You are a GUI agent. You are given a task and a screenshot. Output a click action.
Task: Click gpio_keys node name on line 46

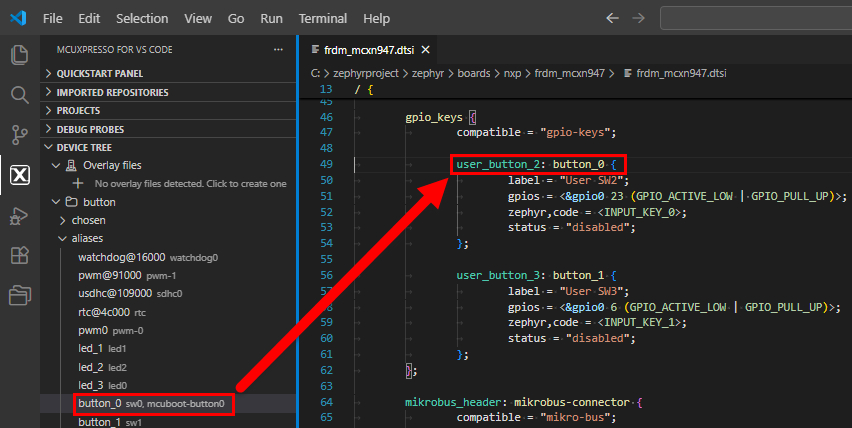[434, 117]
